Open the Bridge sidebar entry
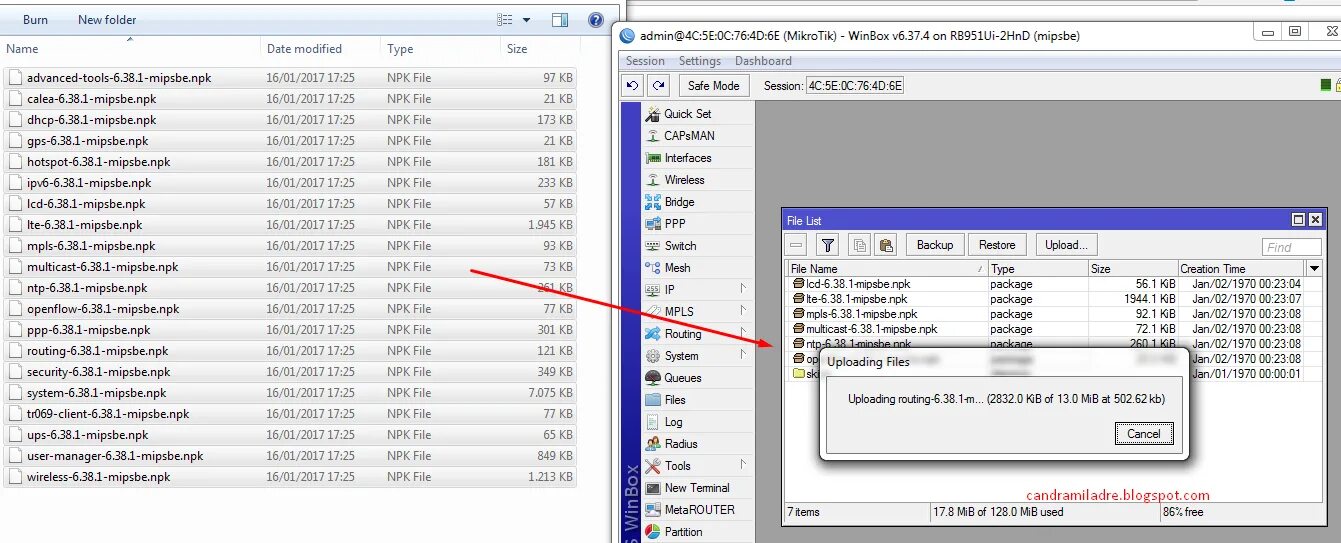 pos(679,202)
